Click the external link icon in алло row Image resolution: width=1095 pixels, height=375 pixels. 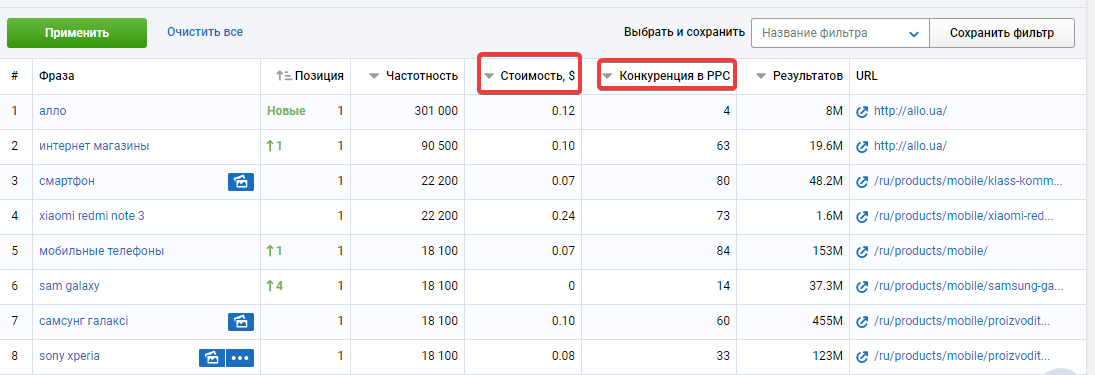862,112
